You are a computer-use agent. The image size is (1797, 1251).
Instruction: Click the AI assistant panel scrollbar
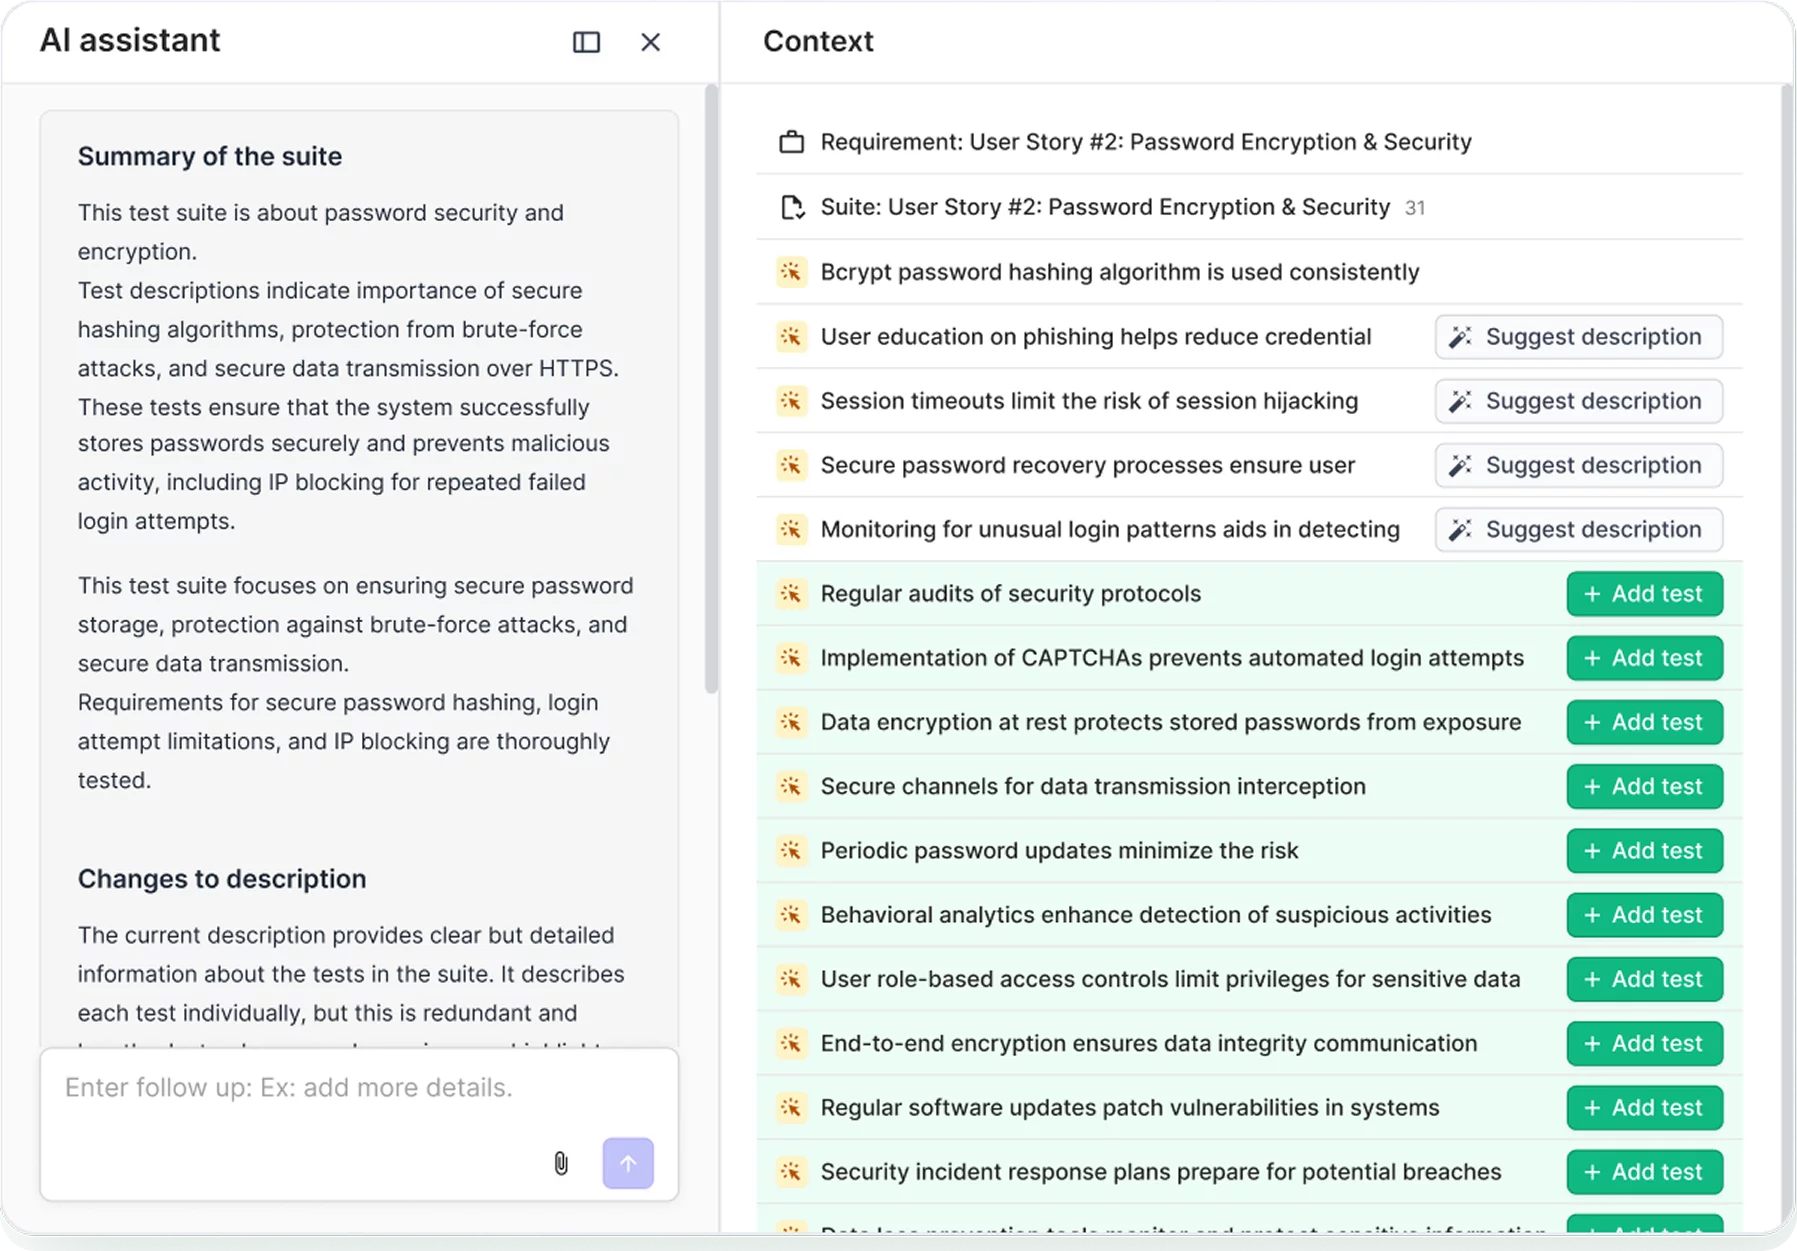click(711, 390)
